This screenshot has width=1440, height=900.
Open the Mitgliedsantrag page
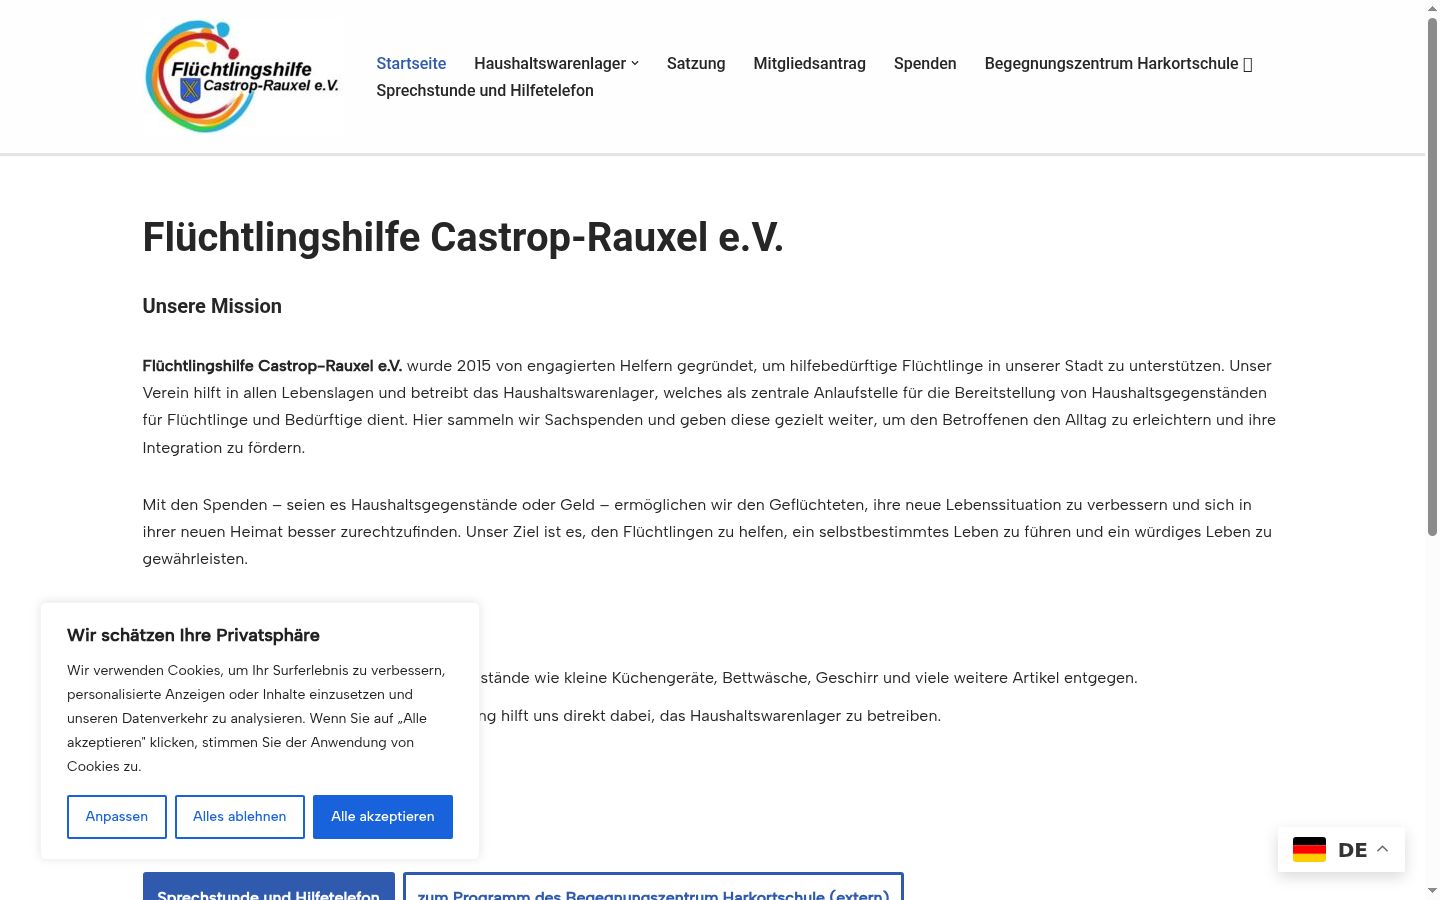click(x=810, y=63)
